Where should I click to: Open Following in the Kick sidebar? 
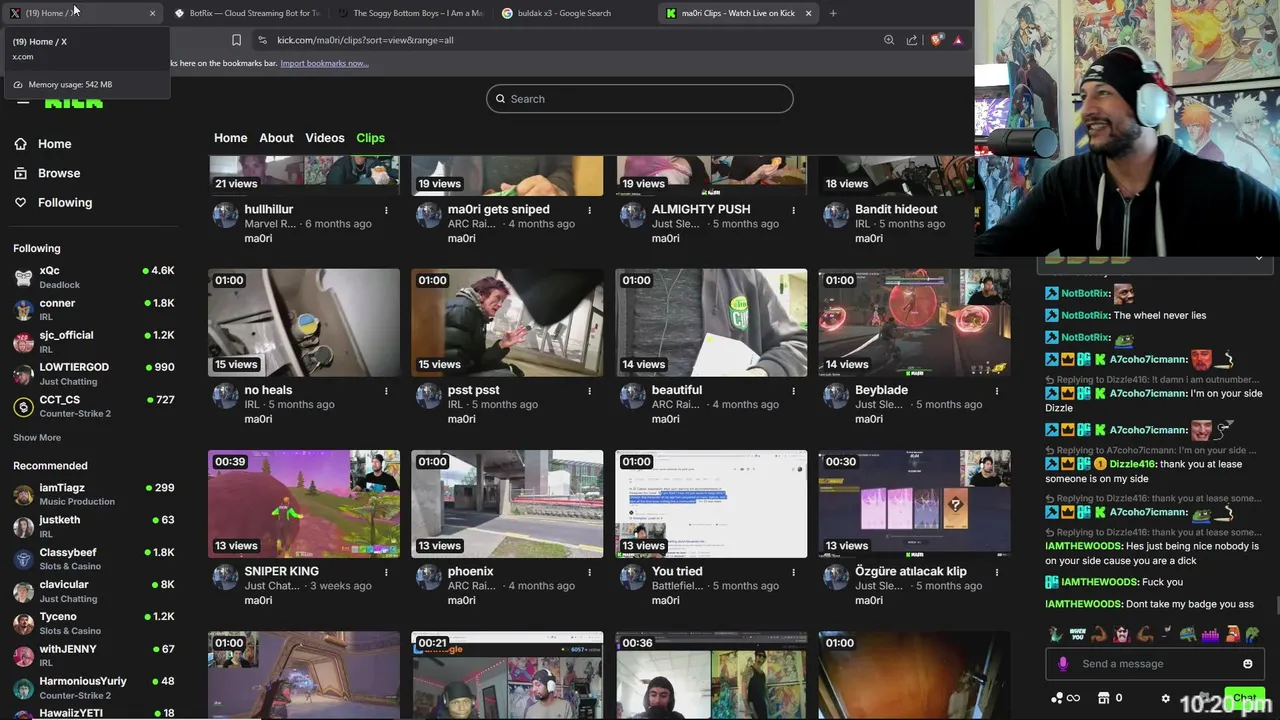[53, 202]
